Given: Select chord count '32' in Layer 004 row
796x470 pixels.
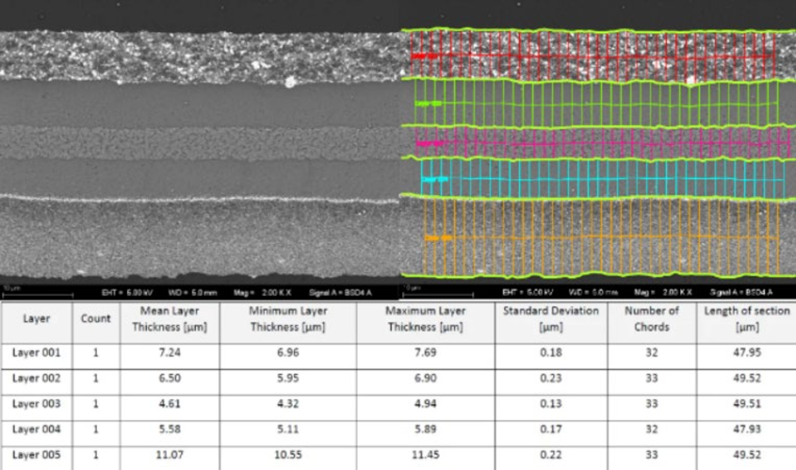Looking at the screenshot, I should click(x=652, y=429).
